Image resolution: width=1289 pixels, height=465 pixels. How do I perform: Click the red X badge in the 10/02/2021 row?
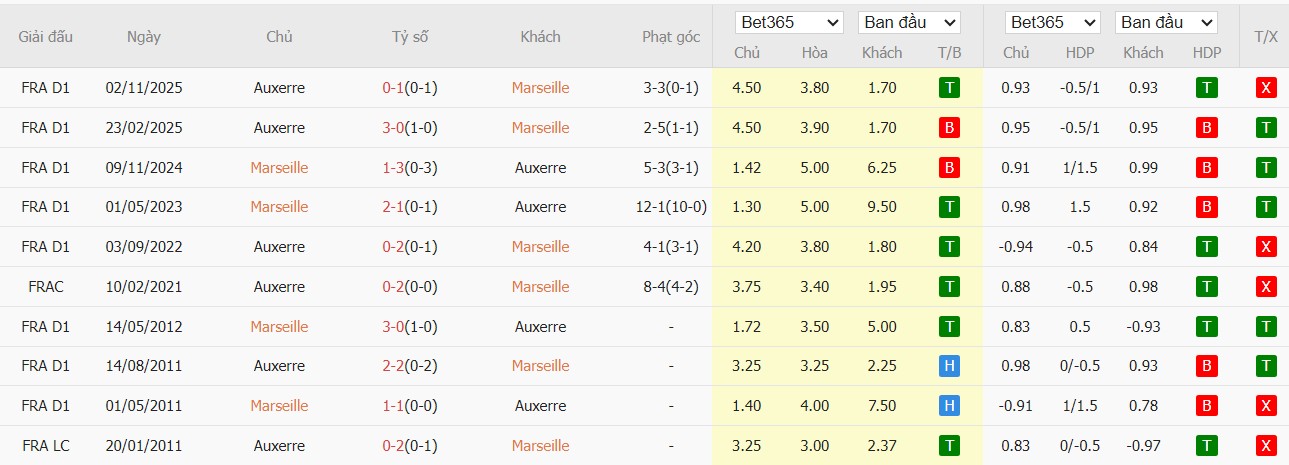tap(1266, 287)
